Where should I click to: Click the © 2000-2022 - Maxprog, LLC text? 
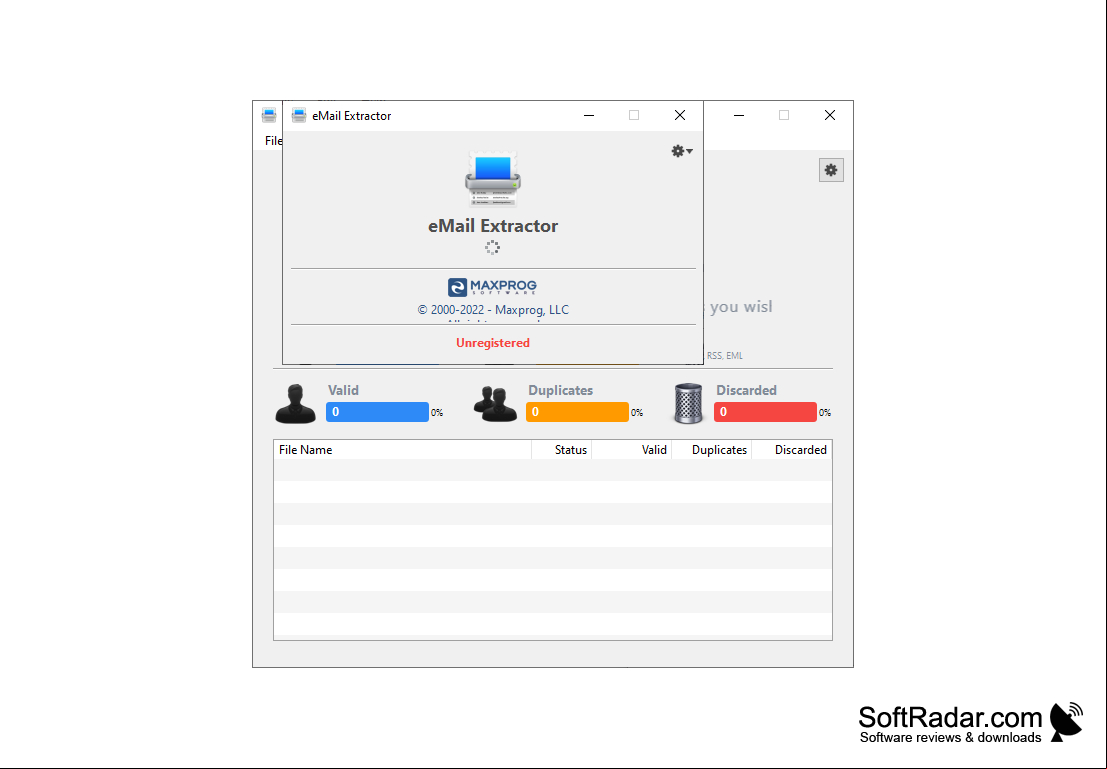[493, 310]
